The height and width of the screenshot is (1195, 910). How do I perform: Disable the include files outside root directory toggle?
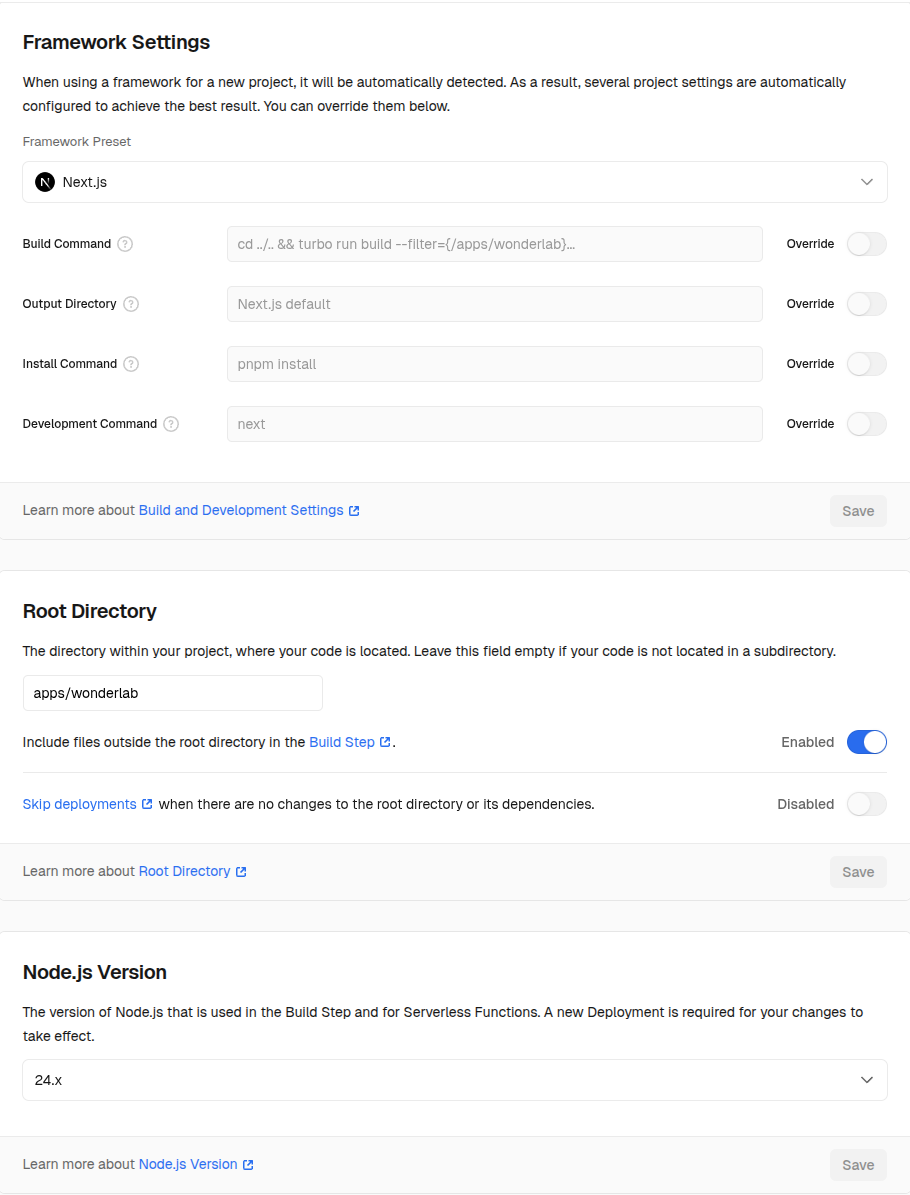tap(866, 742)
